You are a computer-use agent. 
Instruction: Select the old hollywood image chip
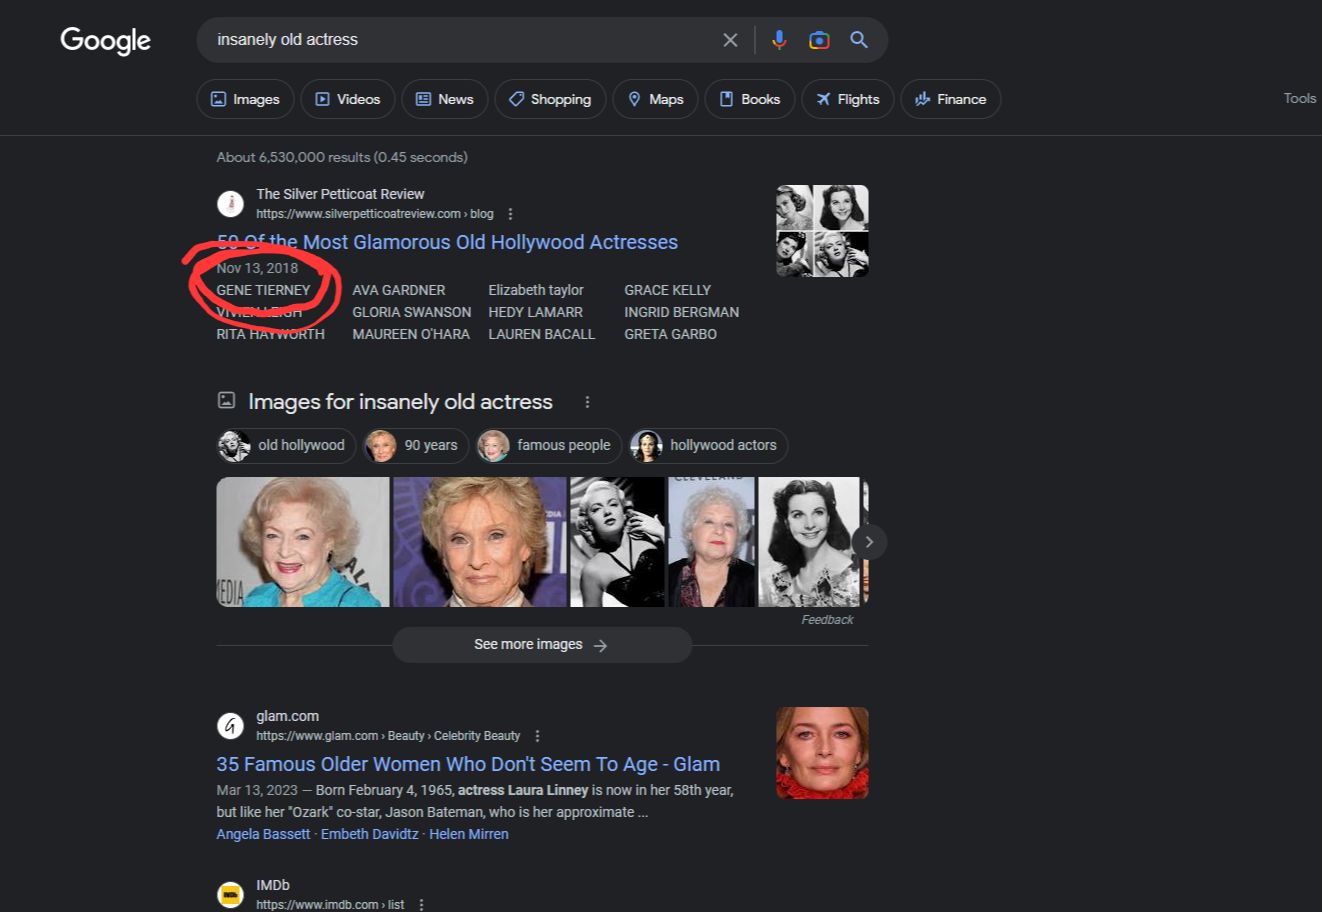286,445
